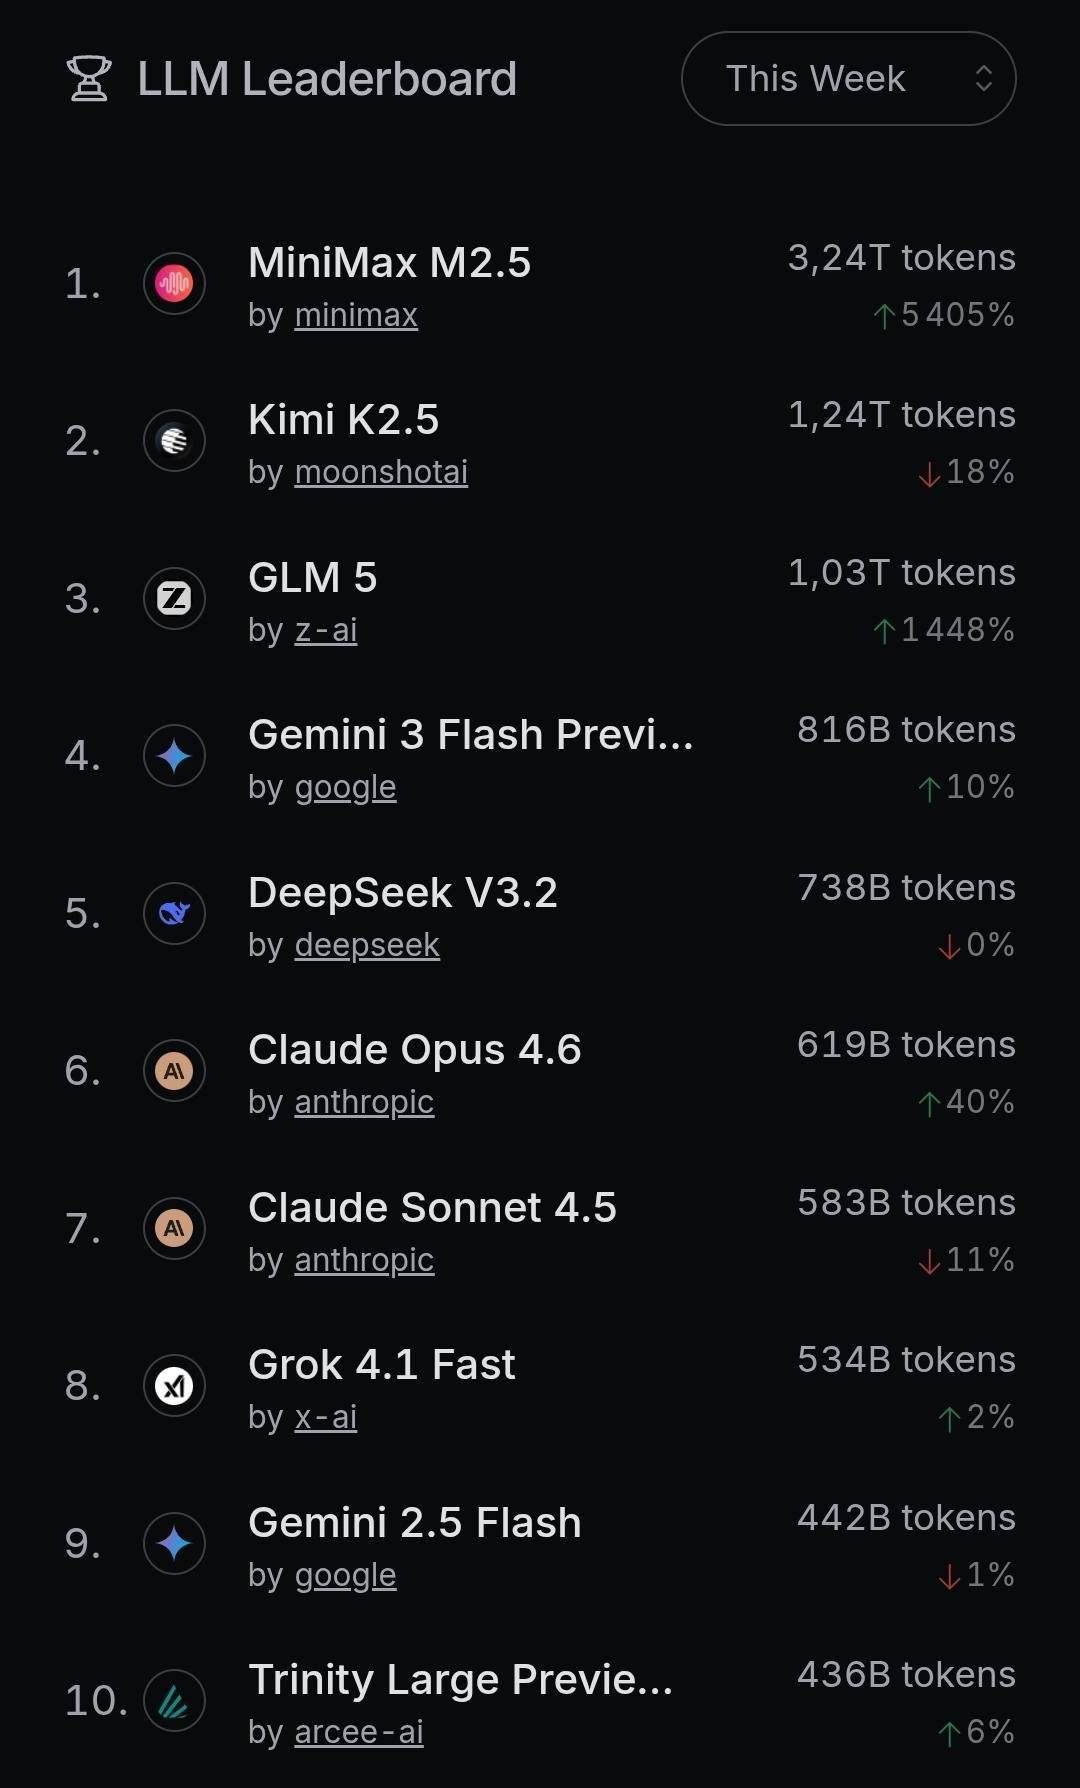Follow the z-ai provider link
The width and height of the screenshot is (1080, 1788).
(x=326, y=630)
